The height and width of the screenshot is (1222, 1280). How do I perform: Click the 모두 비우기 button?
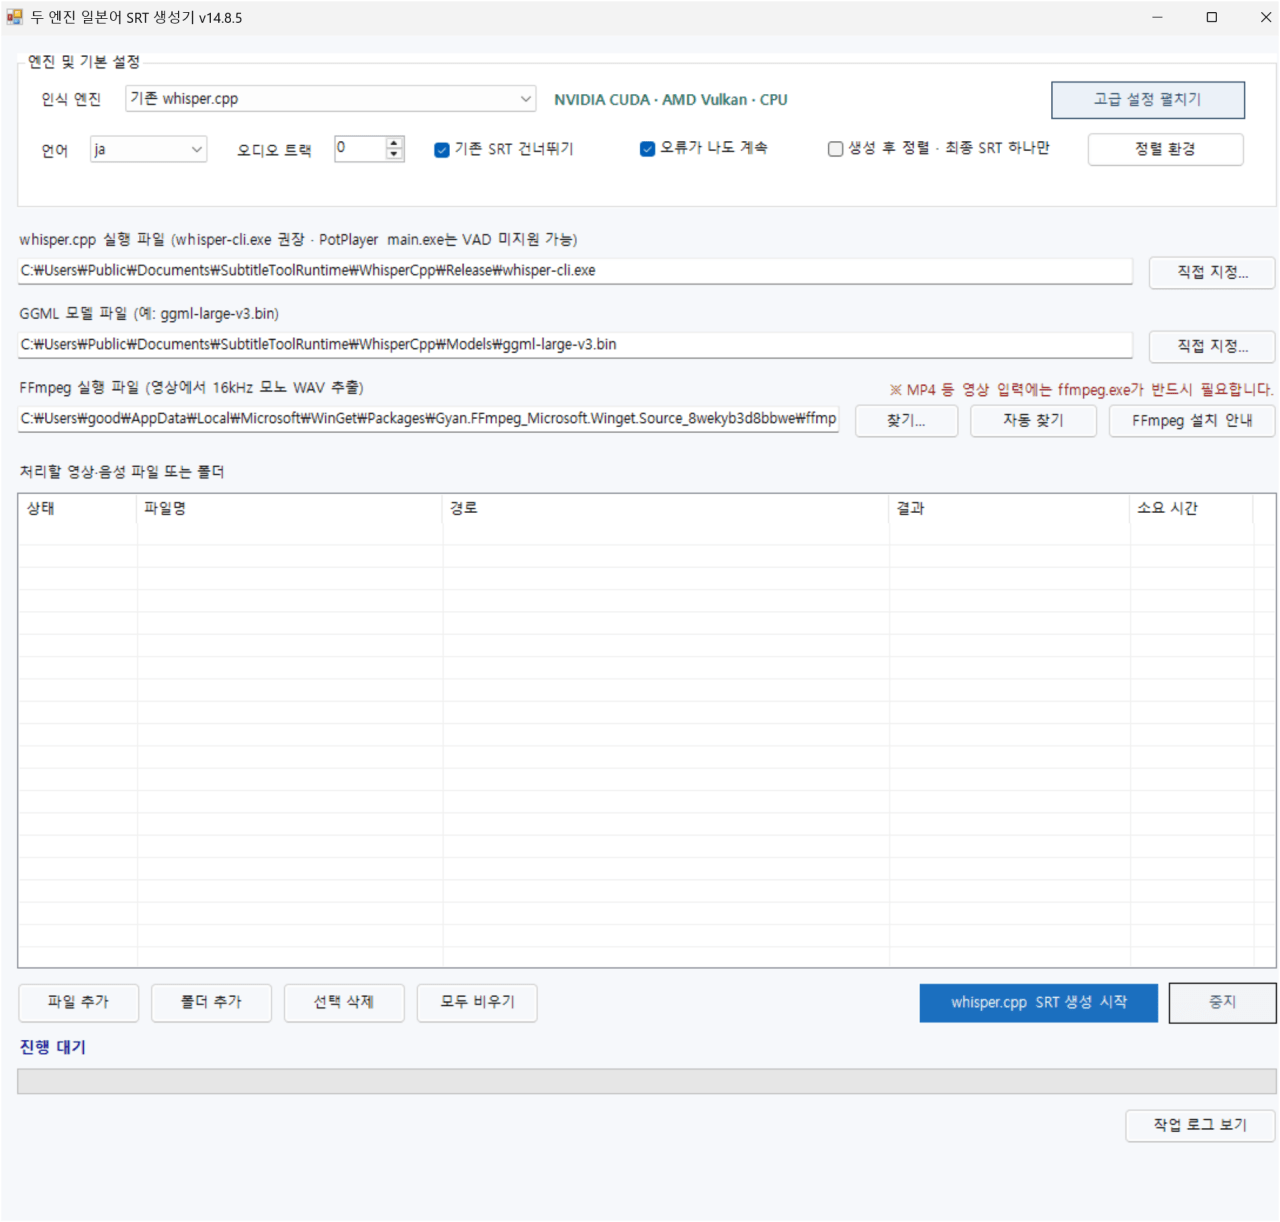[x=477, y=1003]
